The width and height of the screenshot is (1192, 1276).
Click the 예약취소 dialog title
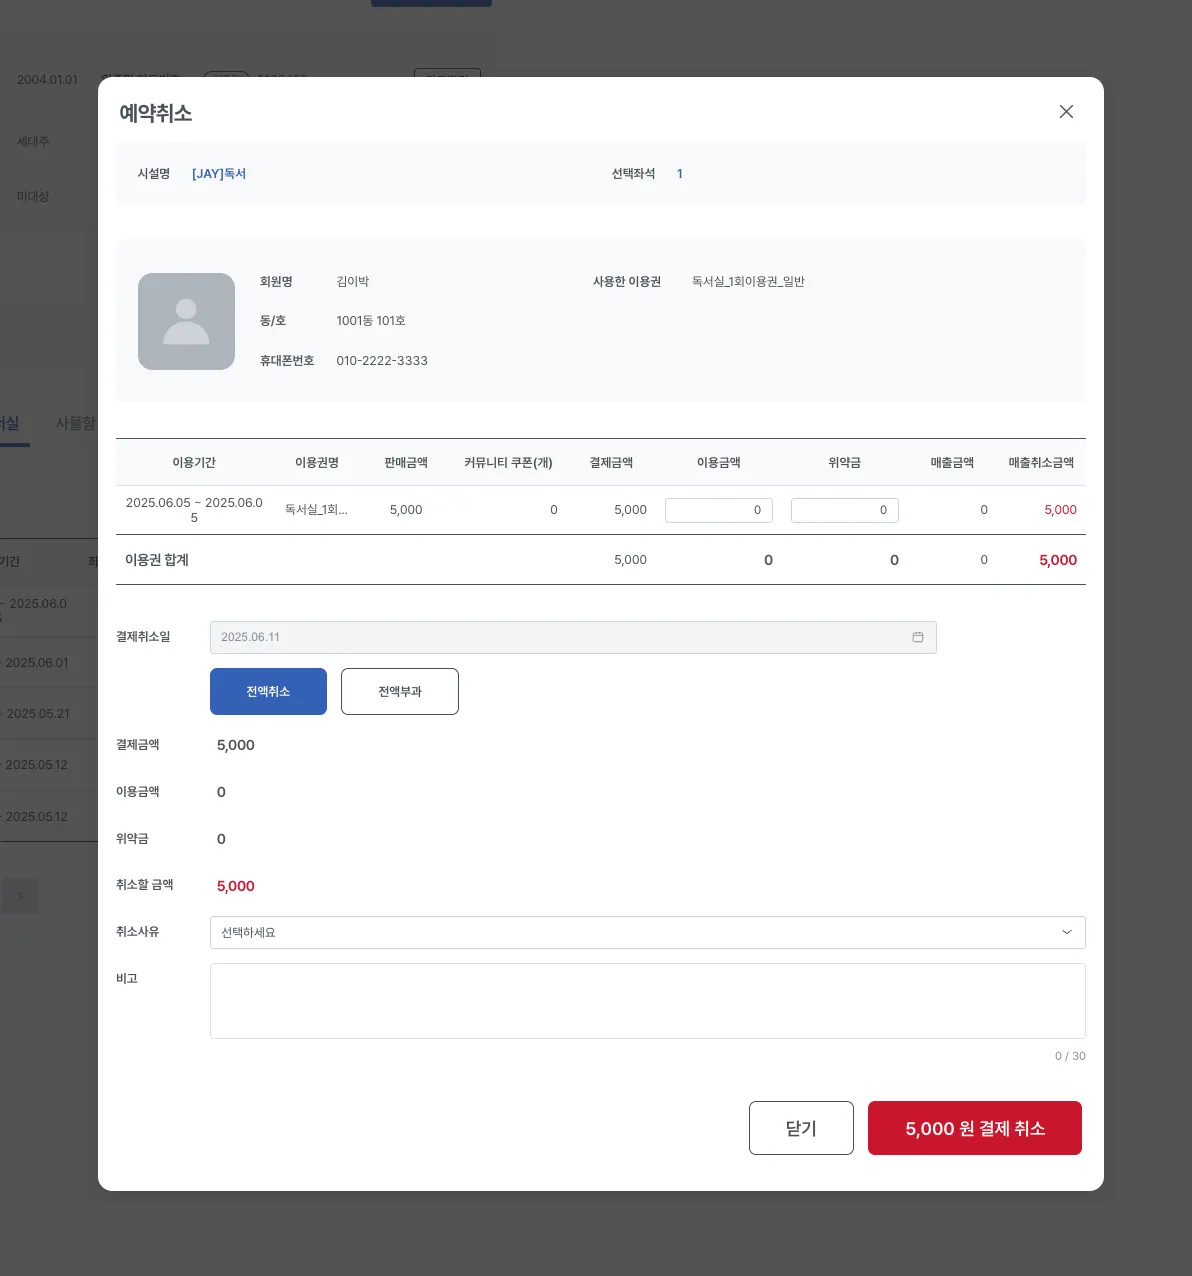tap(156, 113)
